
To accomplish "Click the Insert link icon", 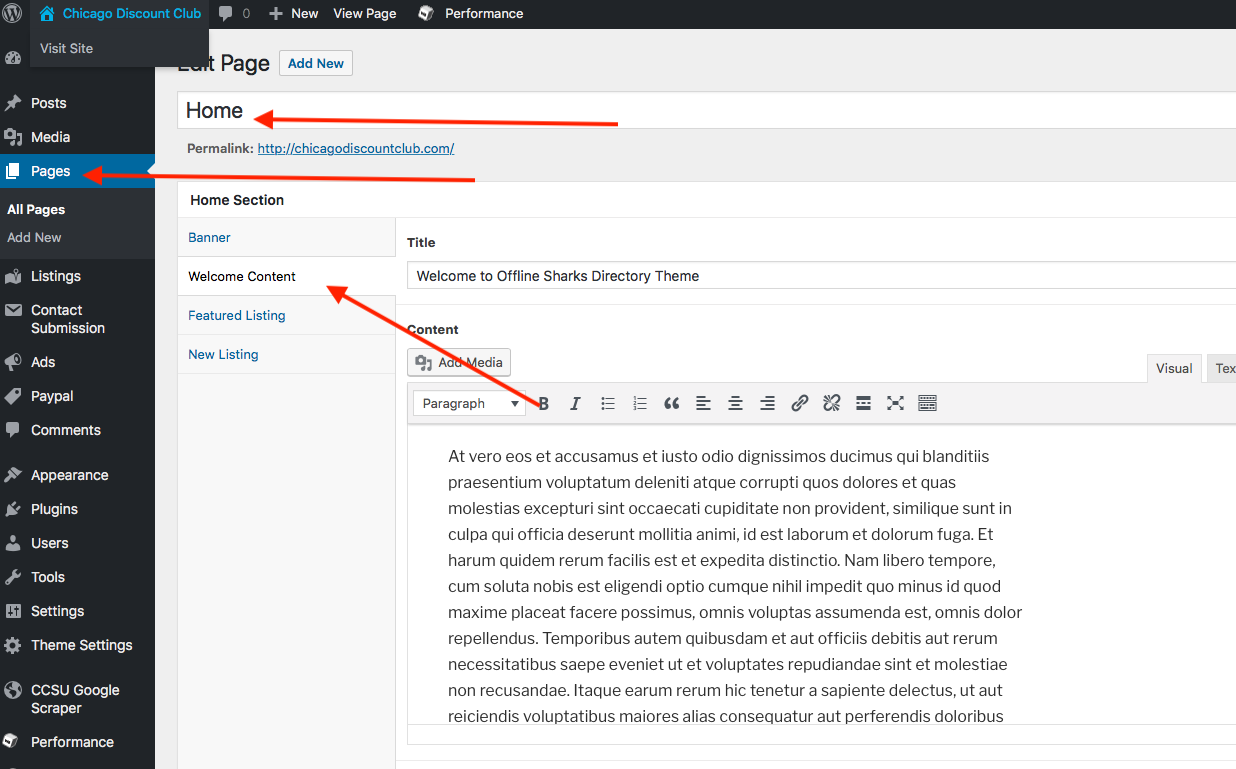I will (799, 403).
